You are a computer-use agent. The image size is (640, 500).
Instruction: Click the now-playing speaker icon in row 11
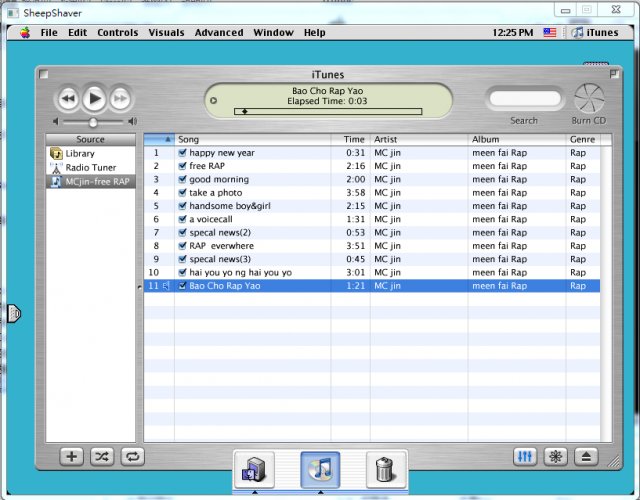166,286
